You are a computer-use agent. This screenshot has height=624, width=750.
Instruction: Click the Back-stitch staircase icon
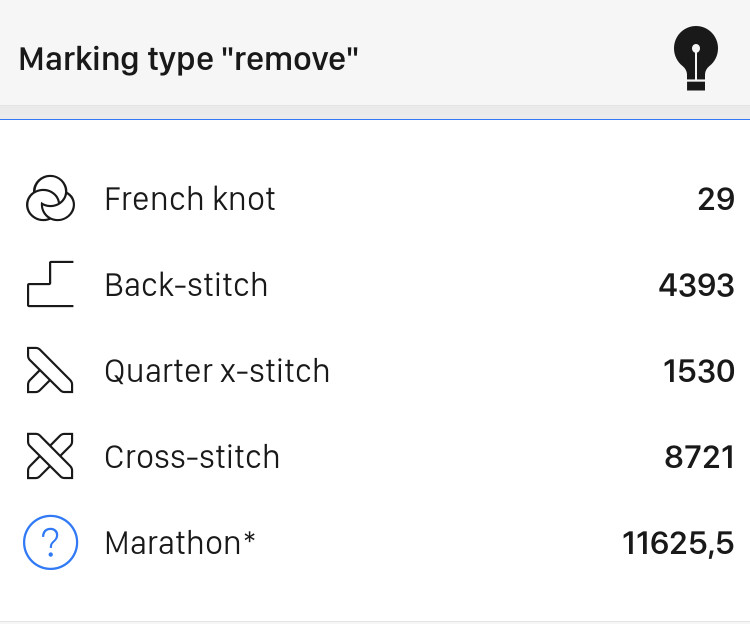pyautogui.click(x=50, y=284)
